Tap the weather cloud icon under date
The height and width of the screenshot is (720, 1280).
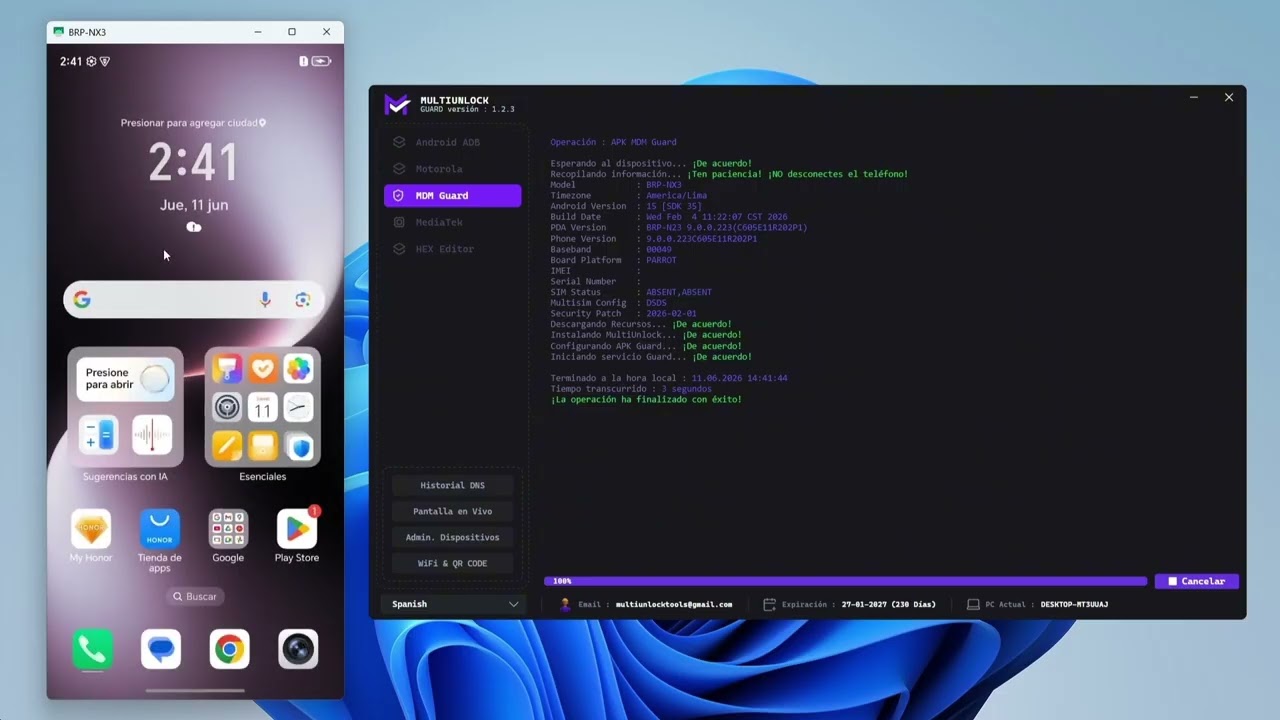pos(194,227)
